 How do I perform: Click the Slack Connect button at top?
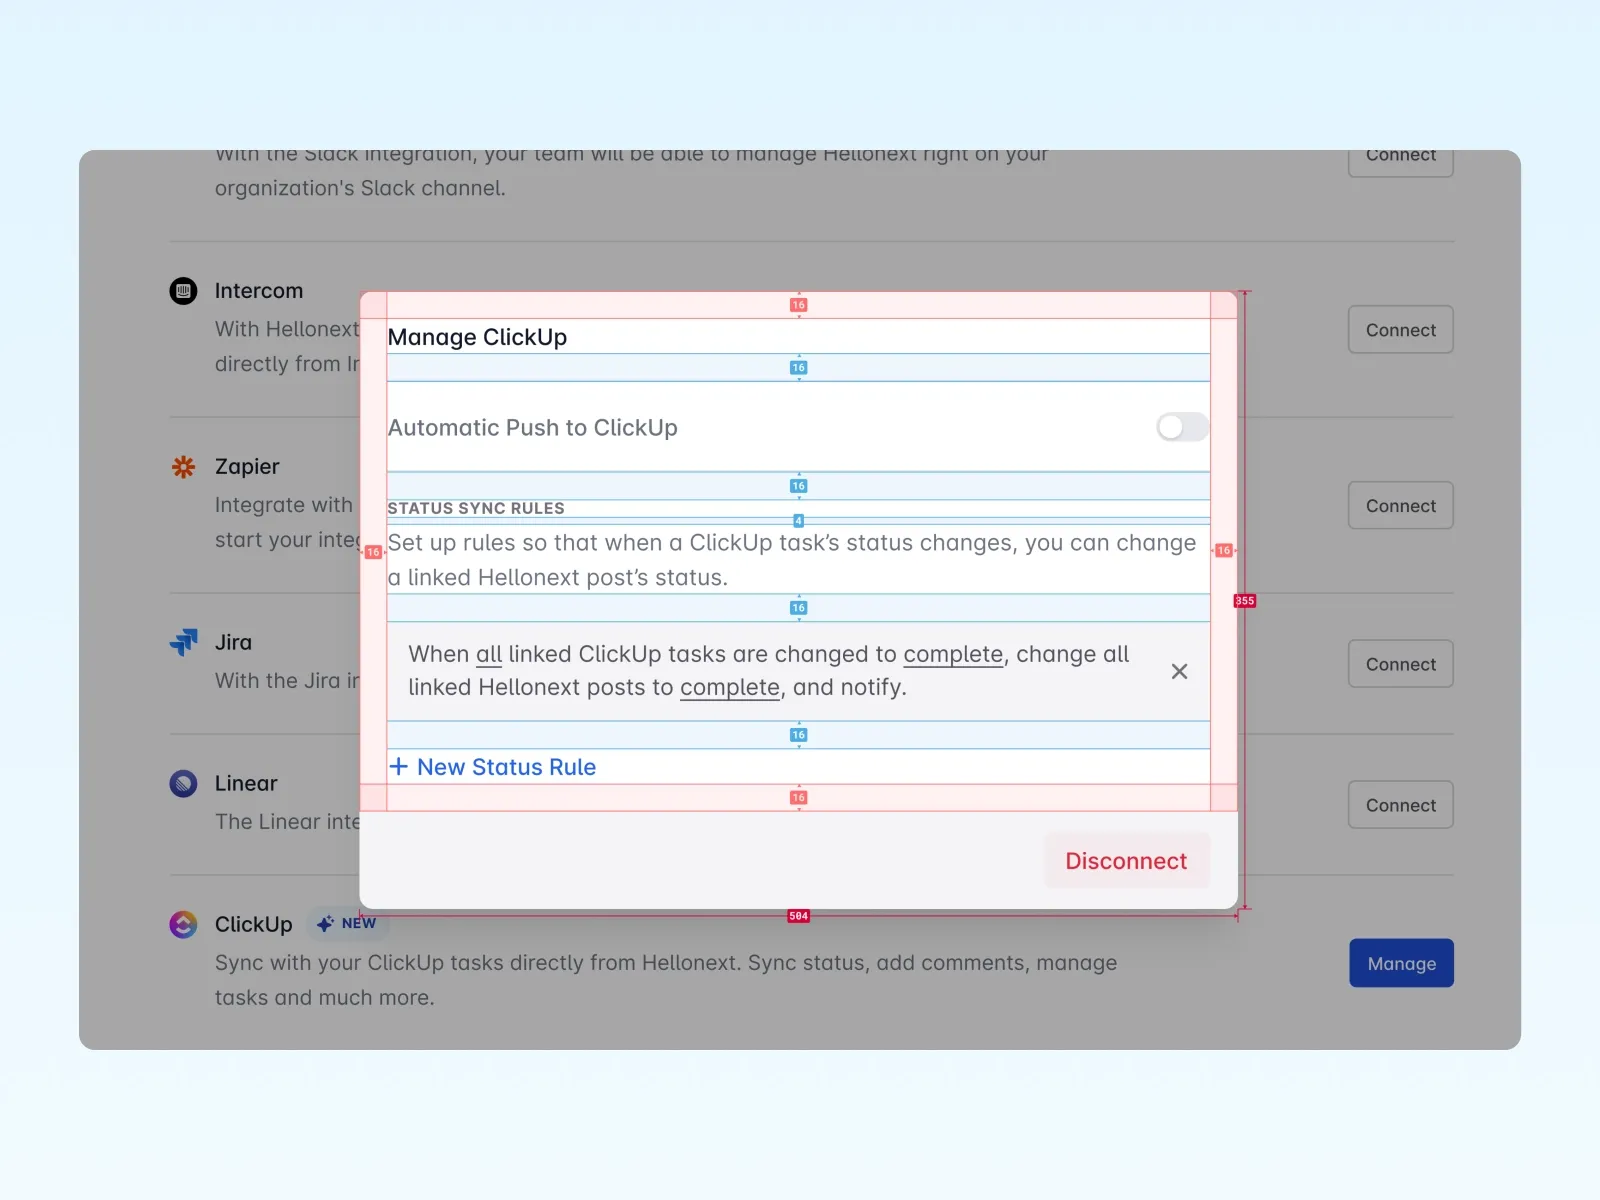click(1400, 160)
